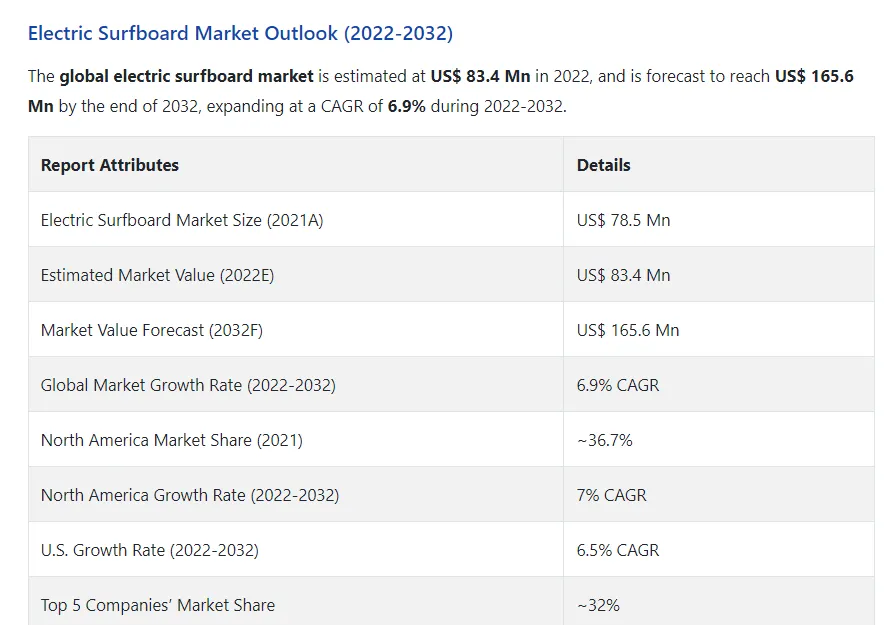Screen dimensions: 895x625
Task: Select the U.S. Growth Rate (2022-2032) label
Action: tap(150, 550)
